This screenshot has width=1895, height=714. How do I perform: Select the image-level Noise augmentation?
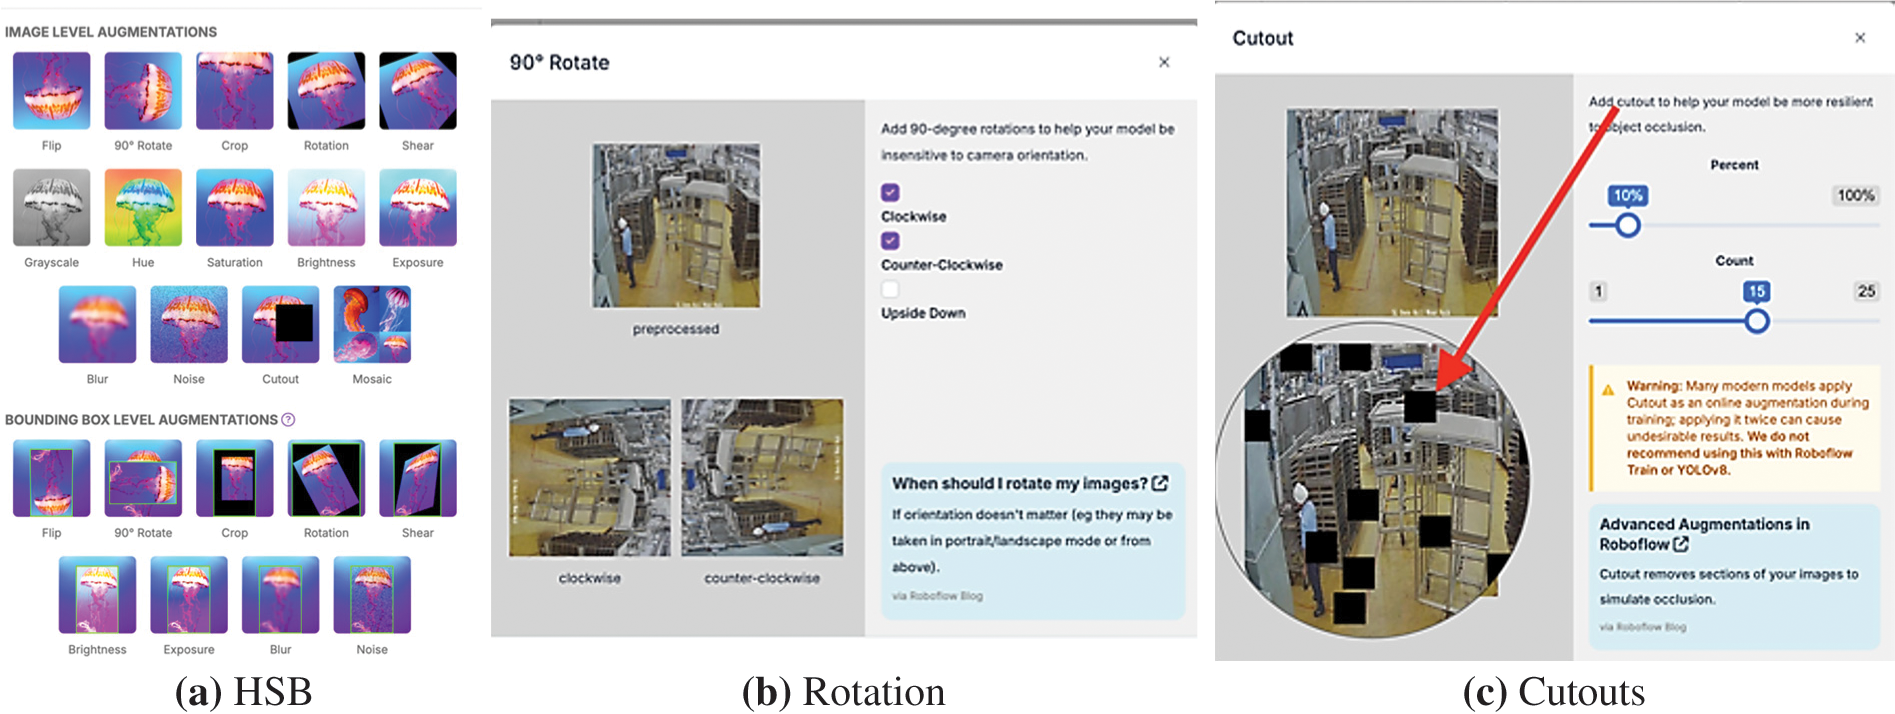pos(188,324)
